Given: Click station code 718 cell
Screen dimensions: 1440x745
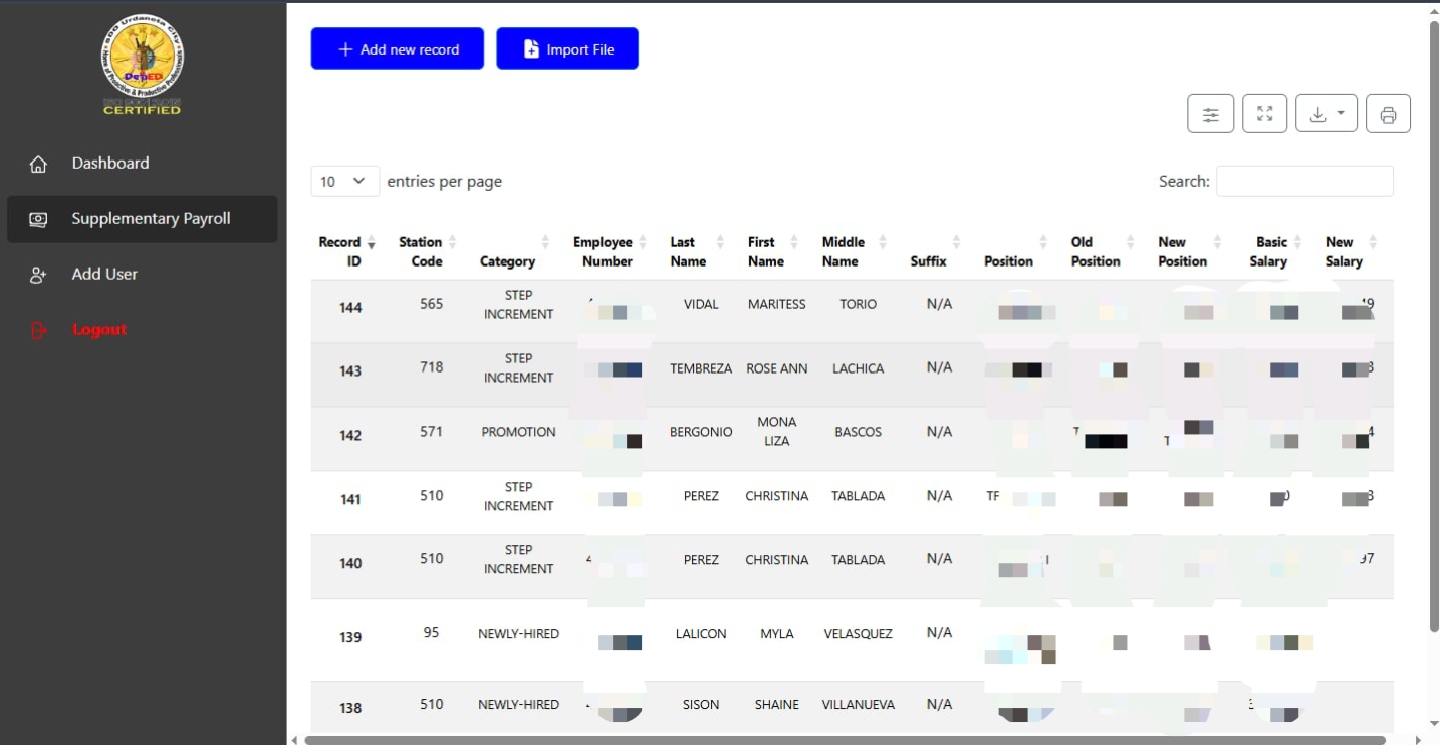Looking at the screenshot, I should pyautogui.click(x=431, y=367).
